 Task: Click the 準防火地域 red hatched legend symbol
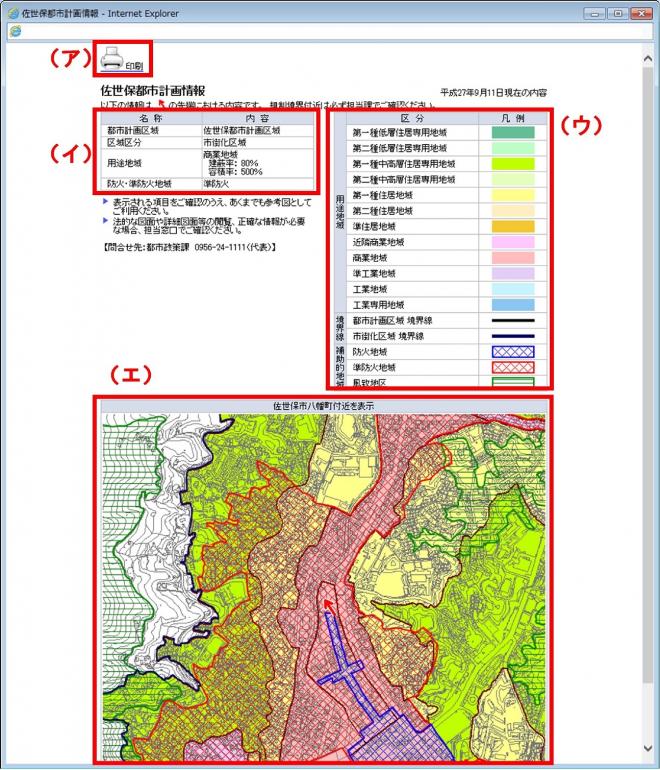(x=512, y=367)
